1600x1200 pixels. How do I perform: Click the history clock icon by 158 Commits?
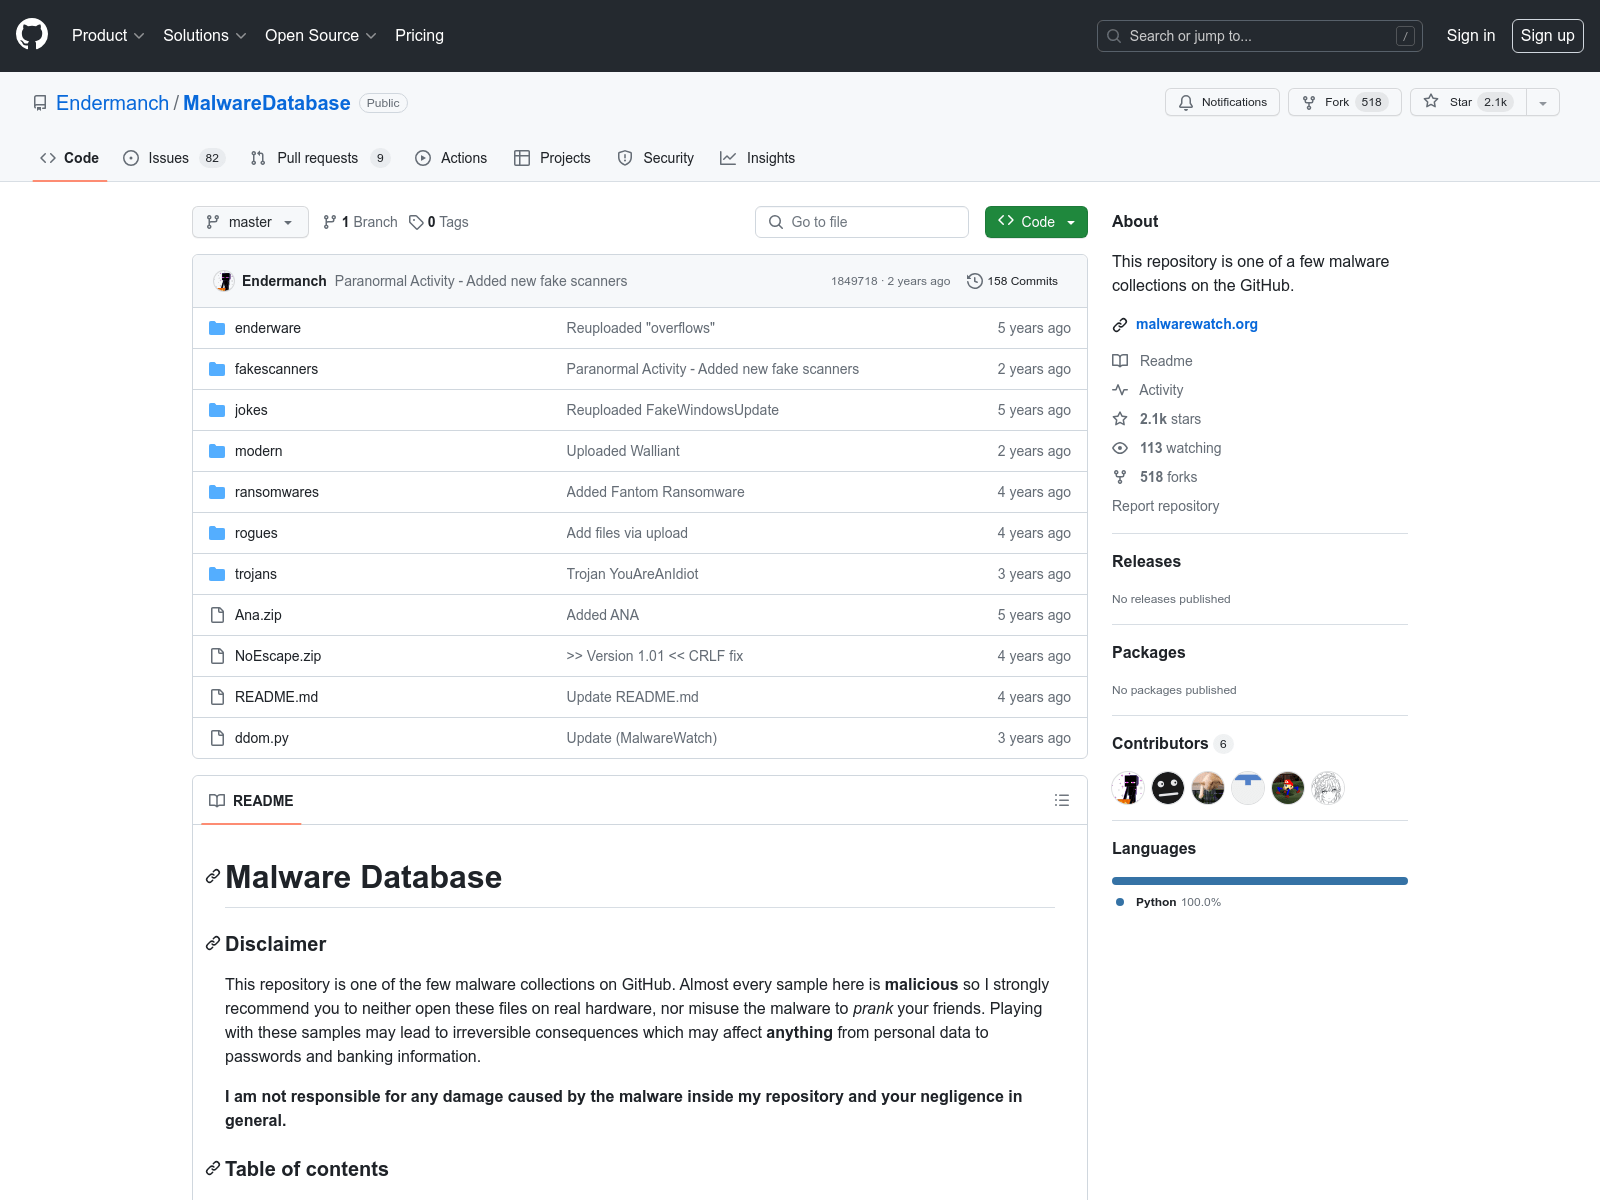tap(975, 281)
